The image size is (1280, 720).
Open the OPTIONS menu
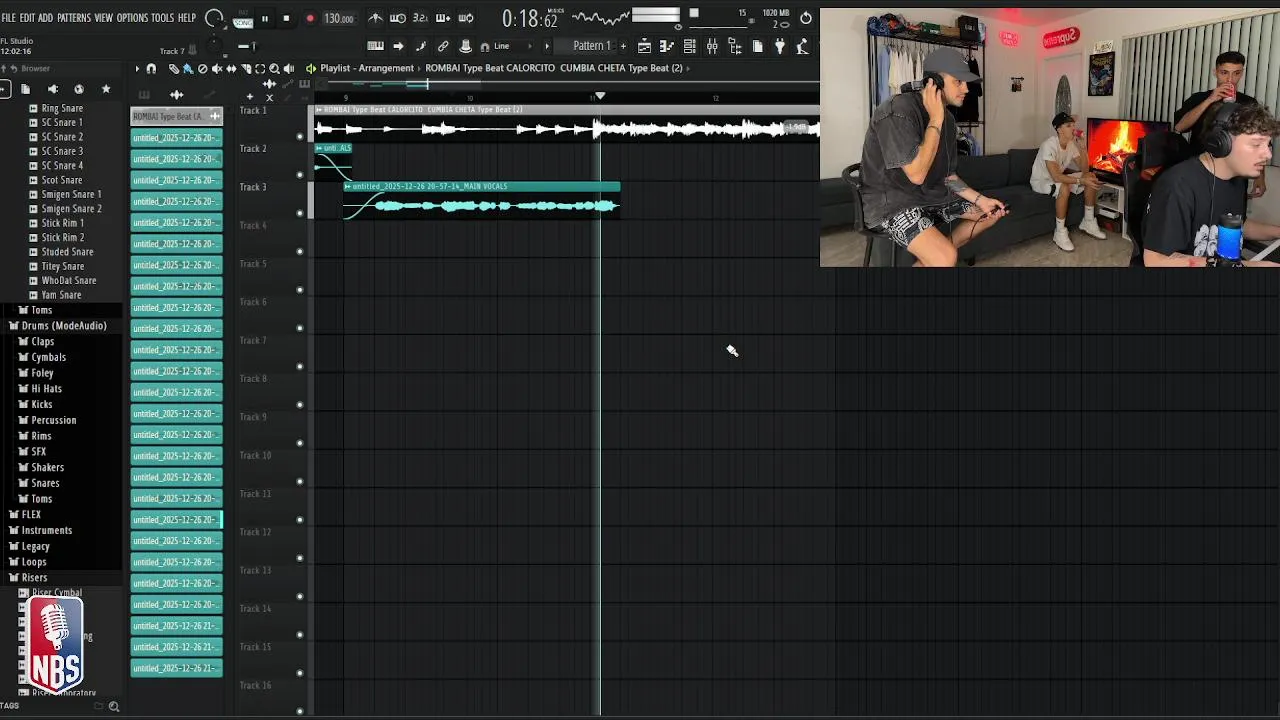[x=132, y=18]
